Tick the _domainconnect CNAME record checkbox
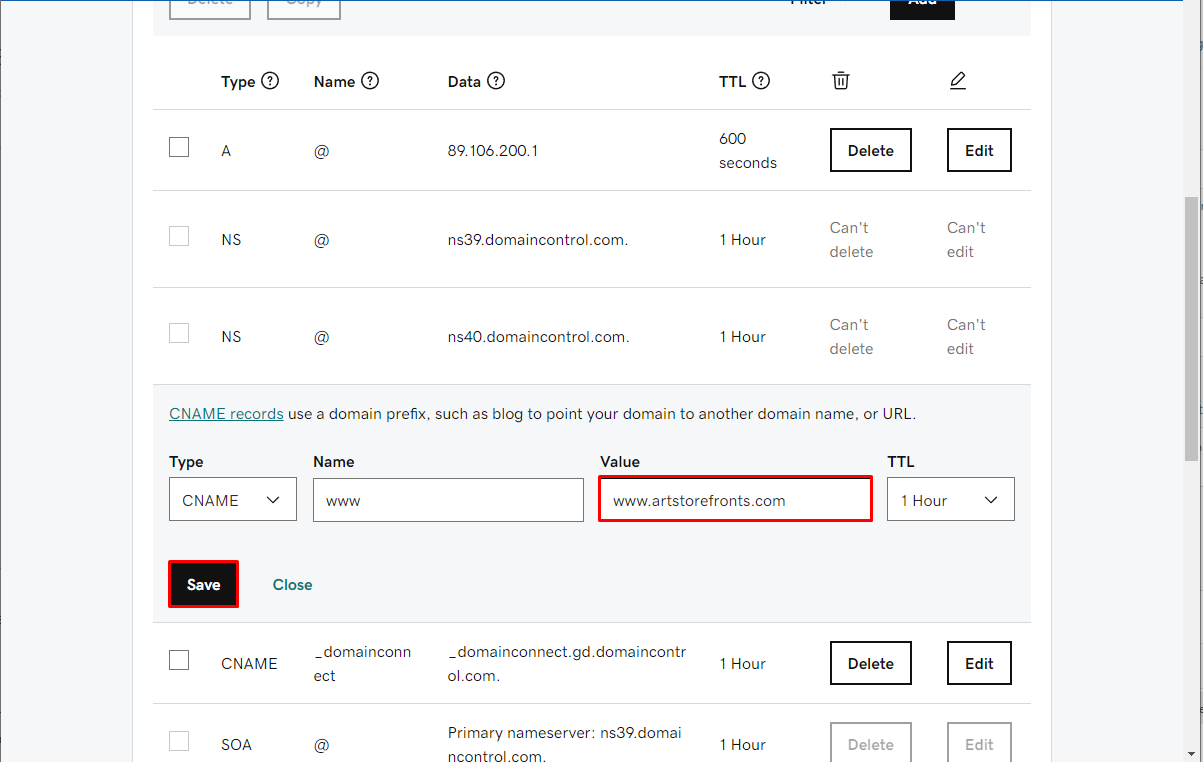Viewport: 1203px width, 762px height. coord(179,660)
